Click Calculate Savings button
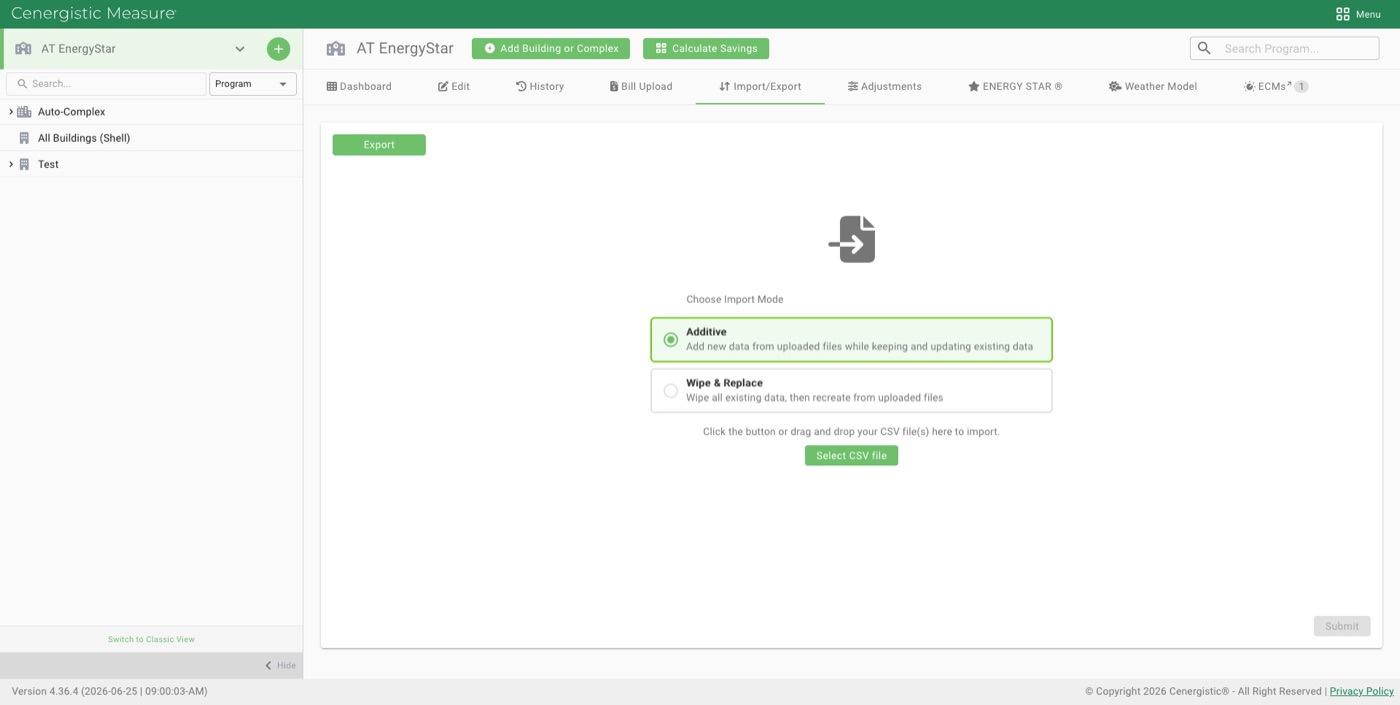 click(706, 48)
